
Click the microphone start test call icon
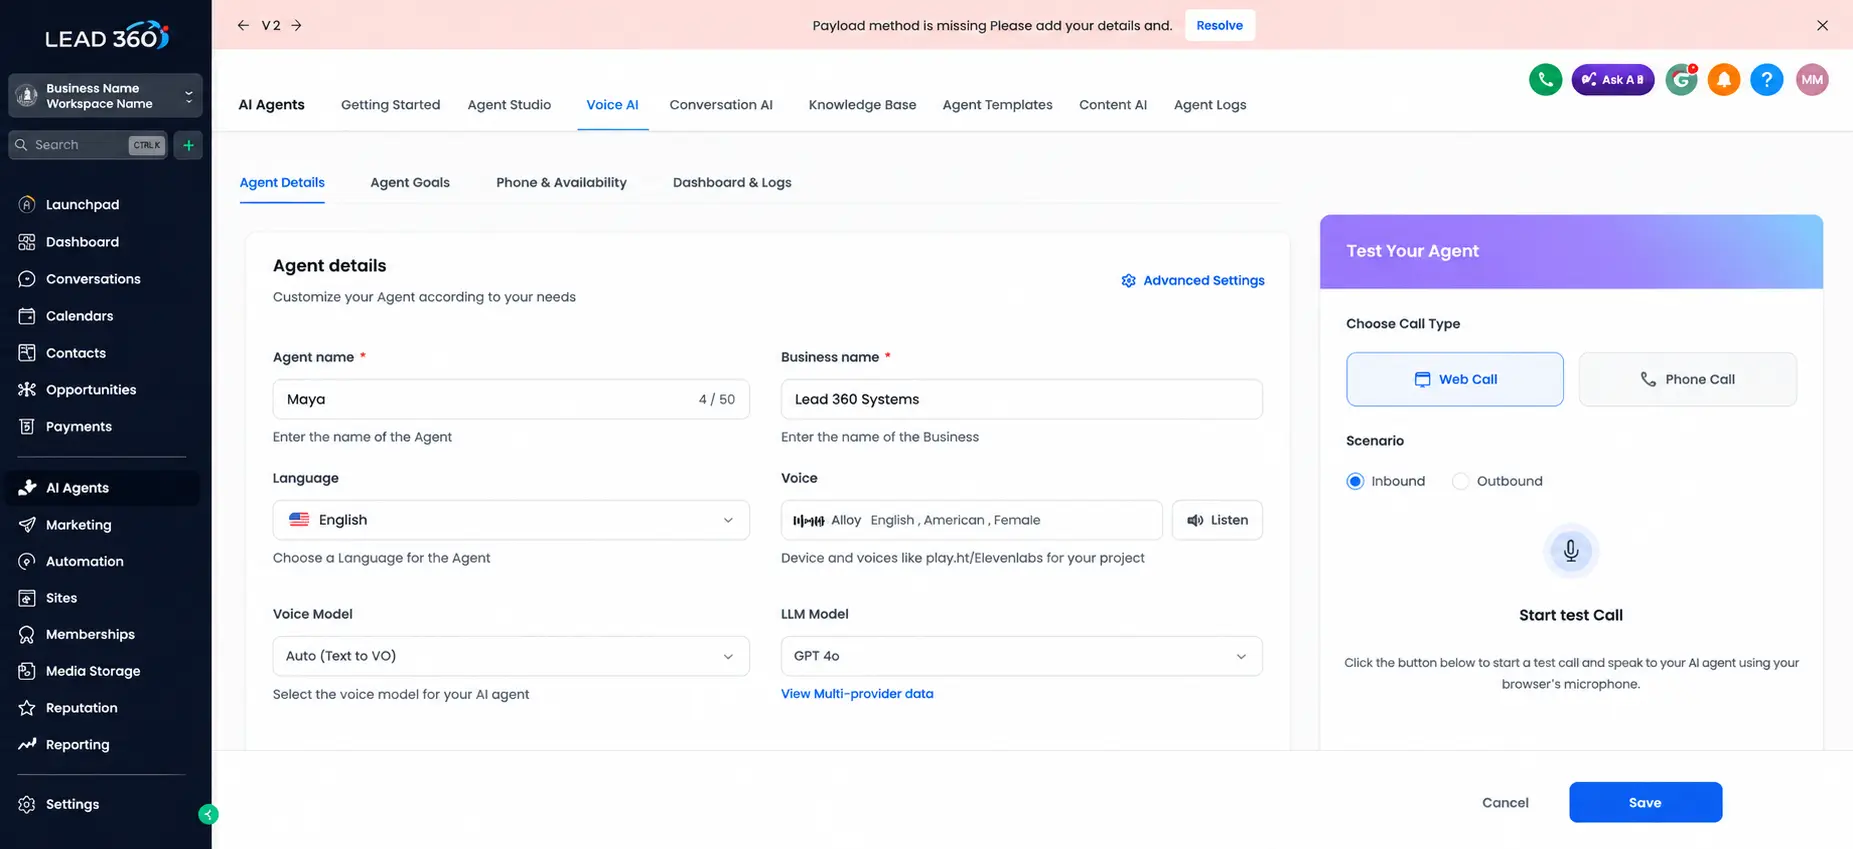tap(1570, 551)
